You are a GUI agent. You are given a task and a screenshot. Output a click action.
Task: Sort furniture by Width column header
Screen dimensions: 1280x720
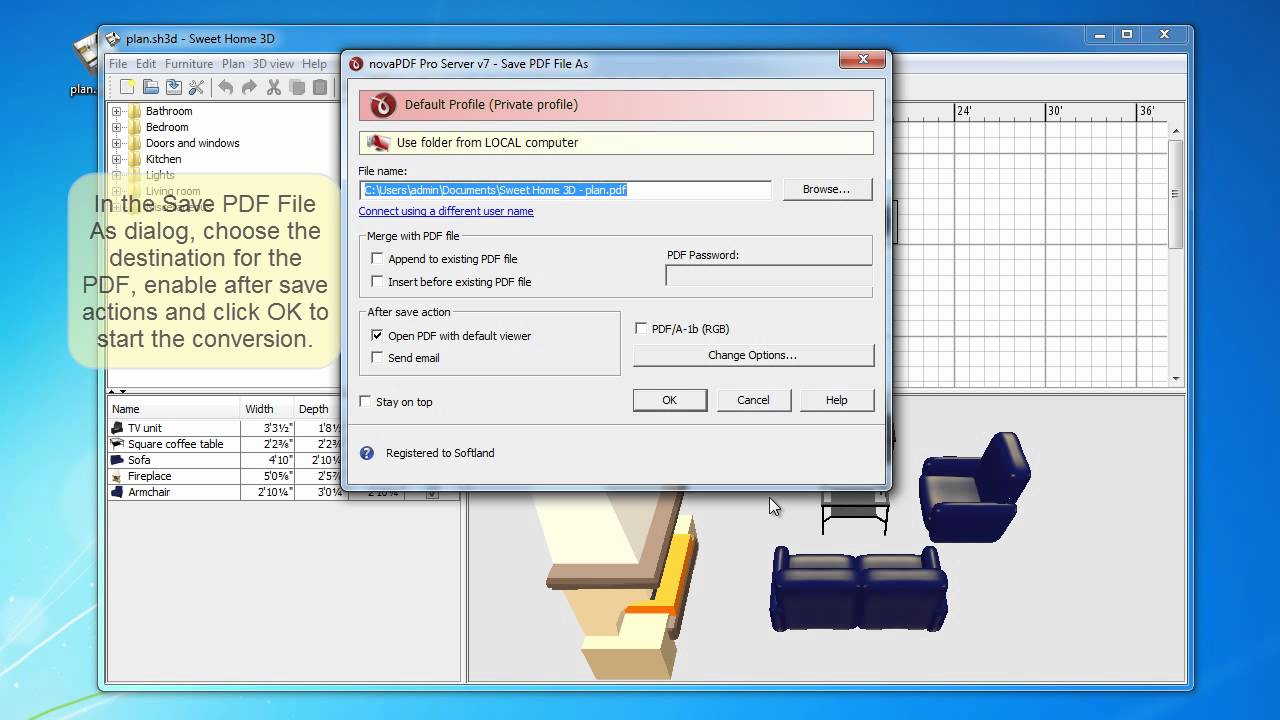point(268,409)
